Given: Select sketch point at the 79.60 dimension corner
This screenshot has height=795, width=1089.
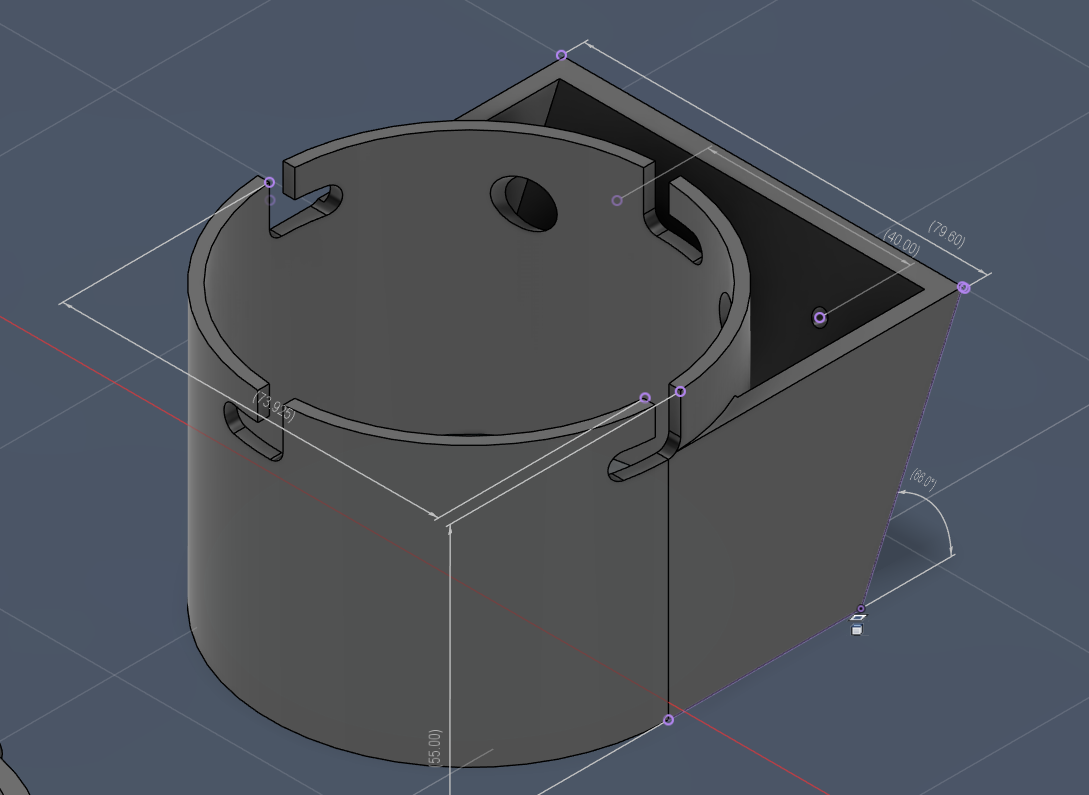Looking at the screenshot, I should [963, 287].
